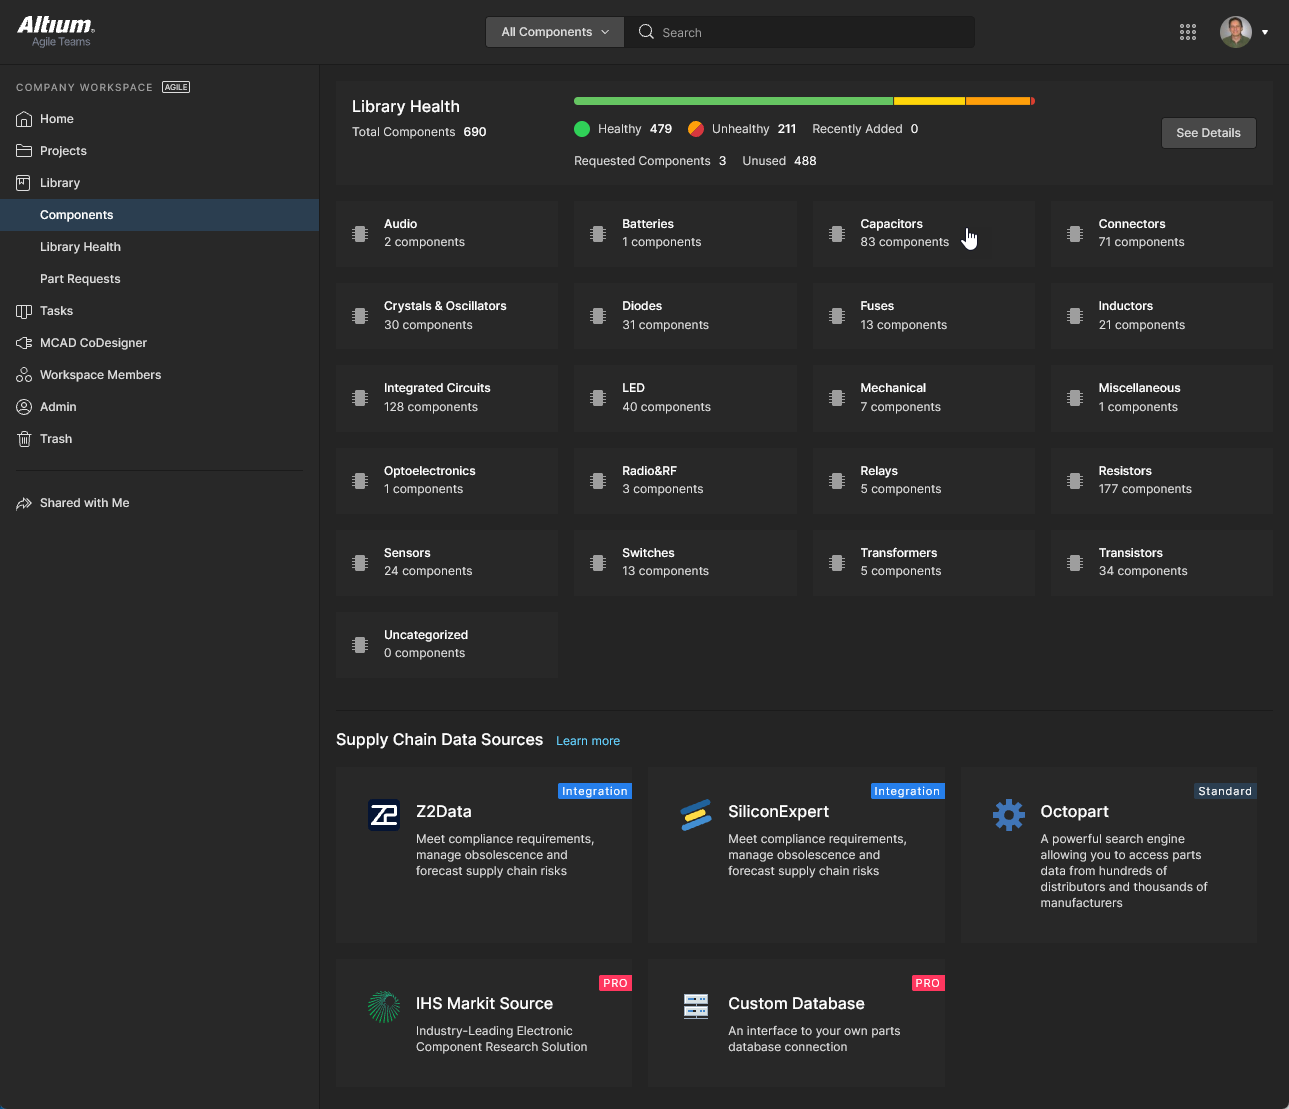This screenshot has width=1289, height=1109.
Task: Select the Mechanical category card
Action: point(923,398)
